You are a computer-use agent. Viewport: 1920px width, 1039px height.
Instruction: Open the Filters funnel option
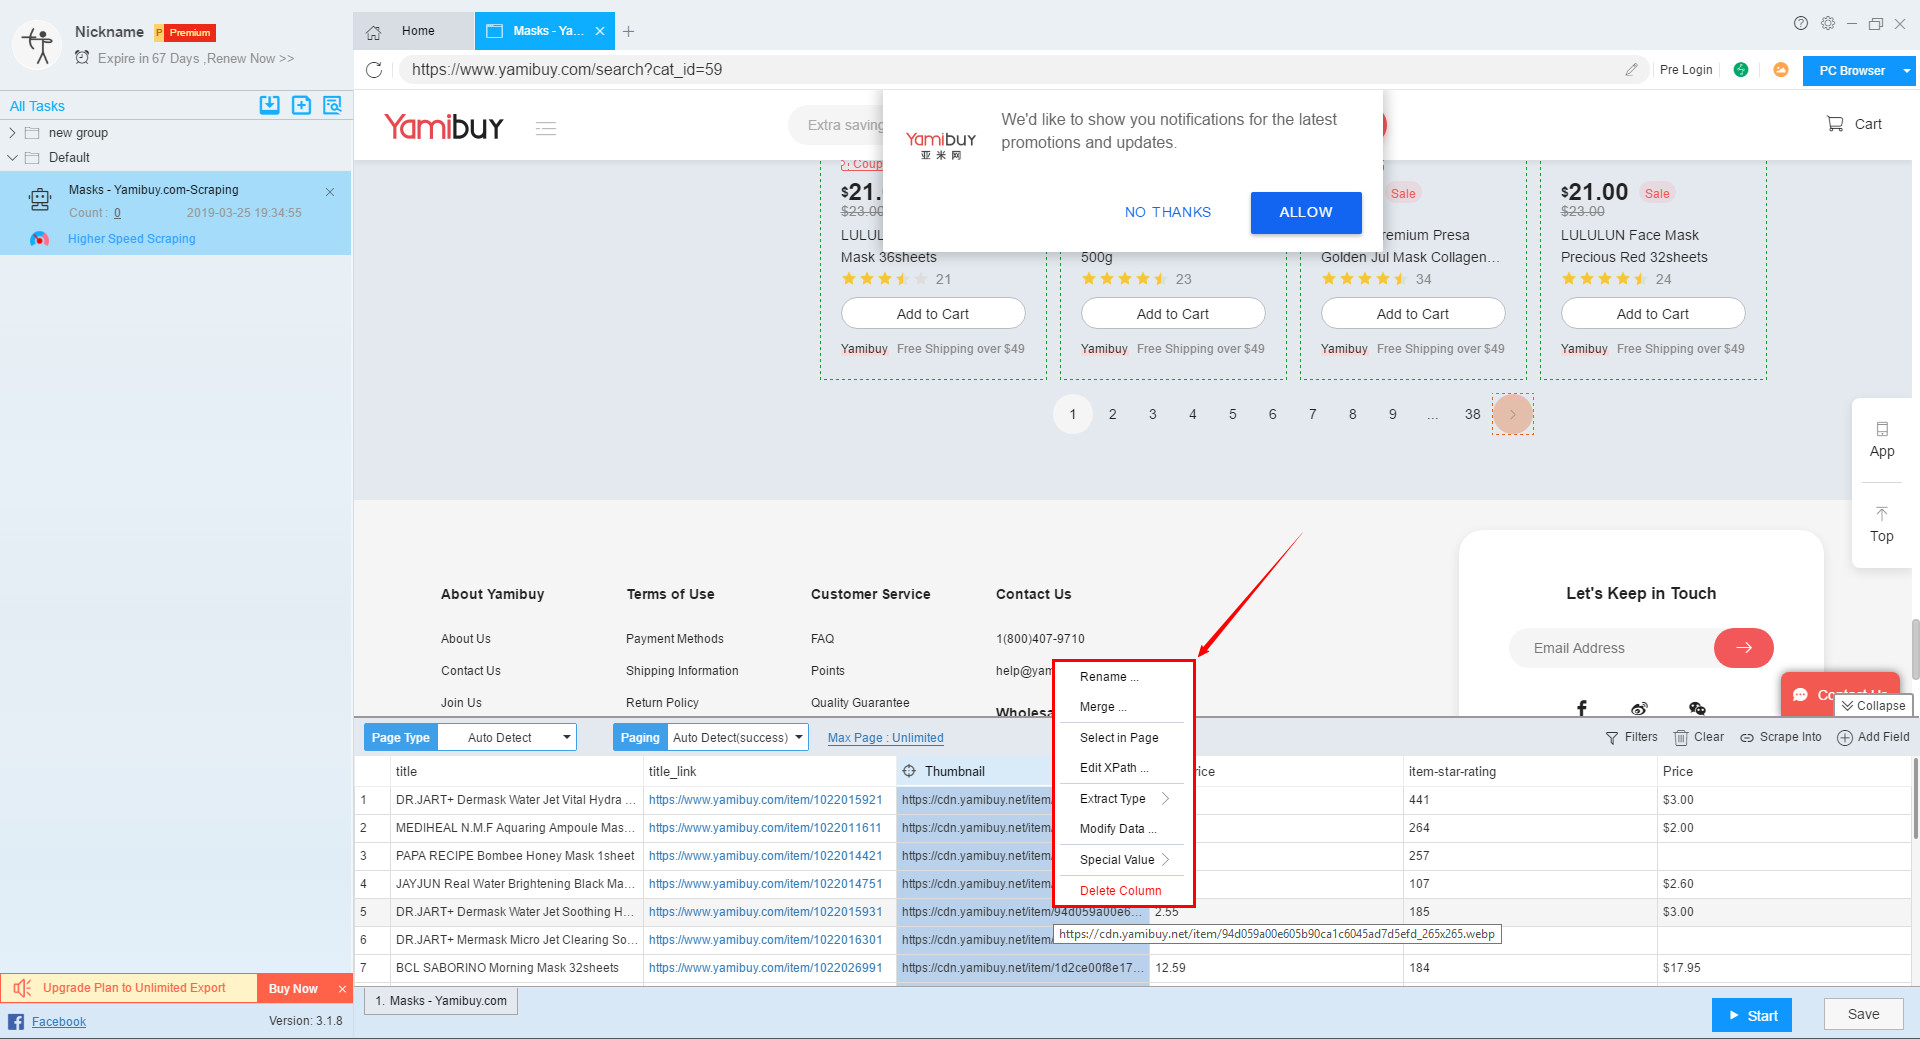click(1631, 737)
